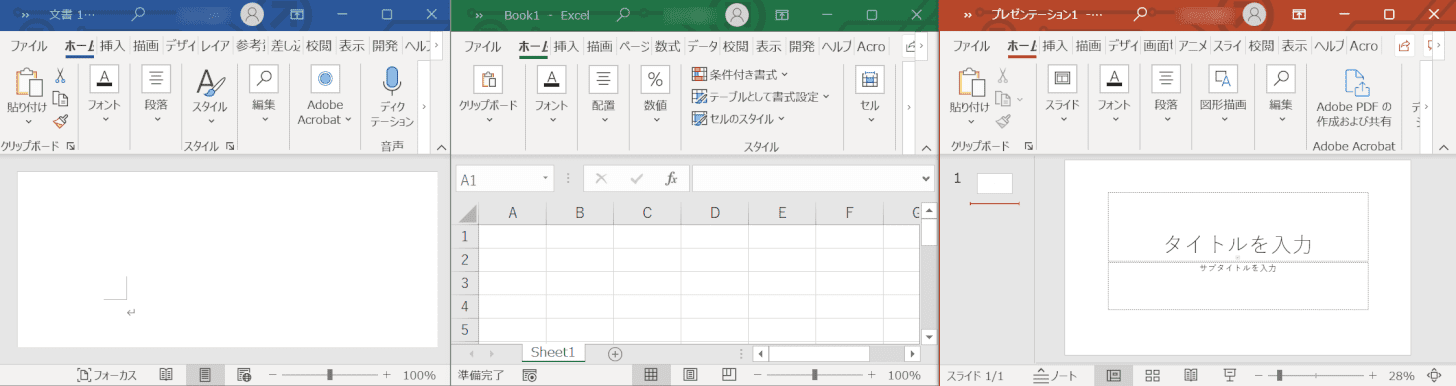Click the Cut scissors icon in Word
The width and height of the screenshot is (1456, 386).
point(60,76)
